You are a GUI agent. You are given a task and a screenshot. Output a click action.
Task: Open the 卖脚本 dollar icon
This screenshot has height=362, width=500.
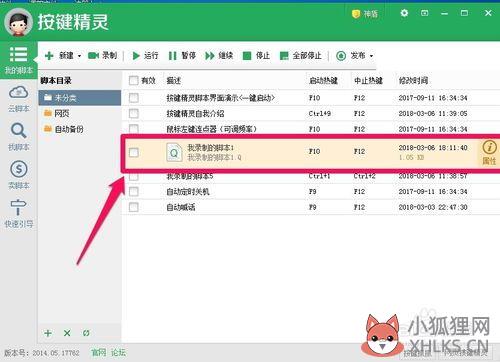pyautogui.click(x=18, y=169)
